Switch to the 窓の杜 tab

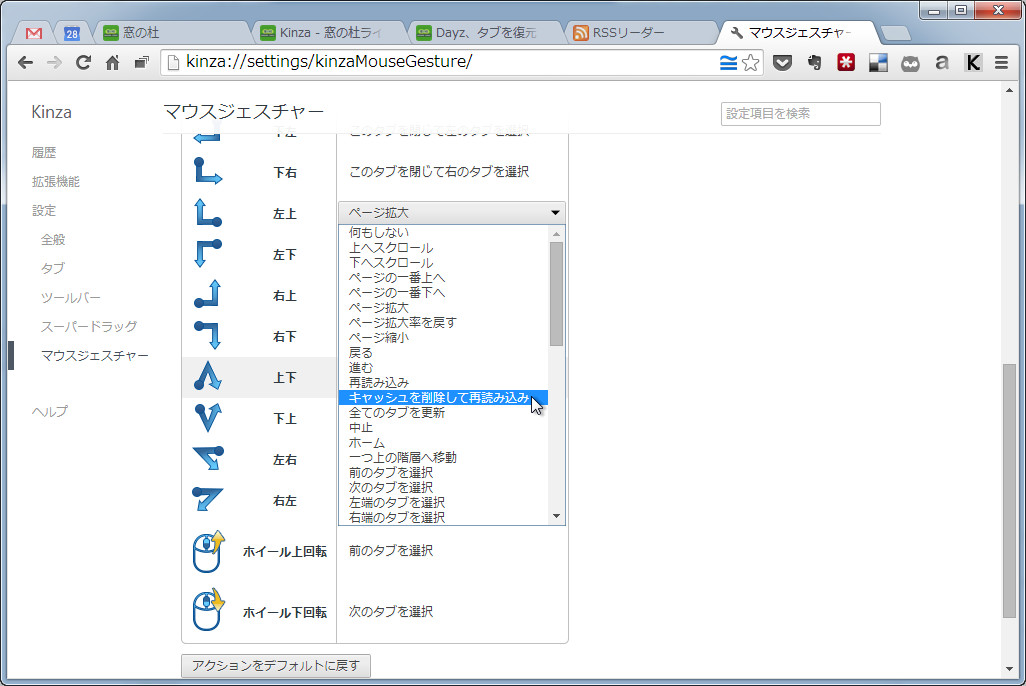coord(171,33)
